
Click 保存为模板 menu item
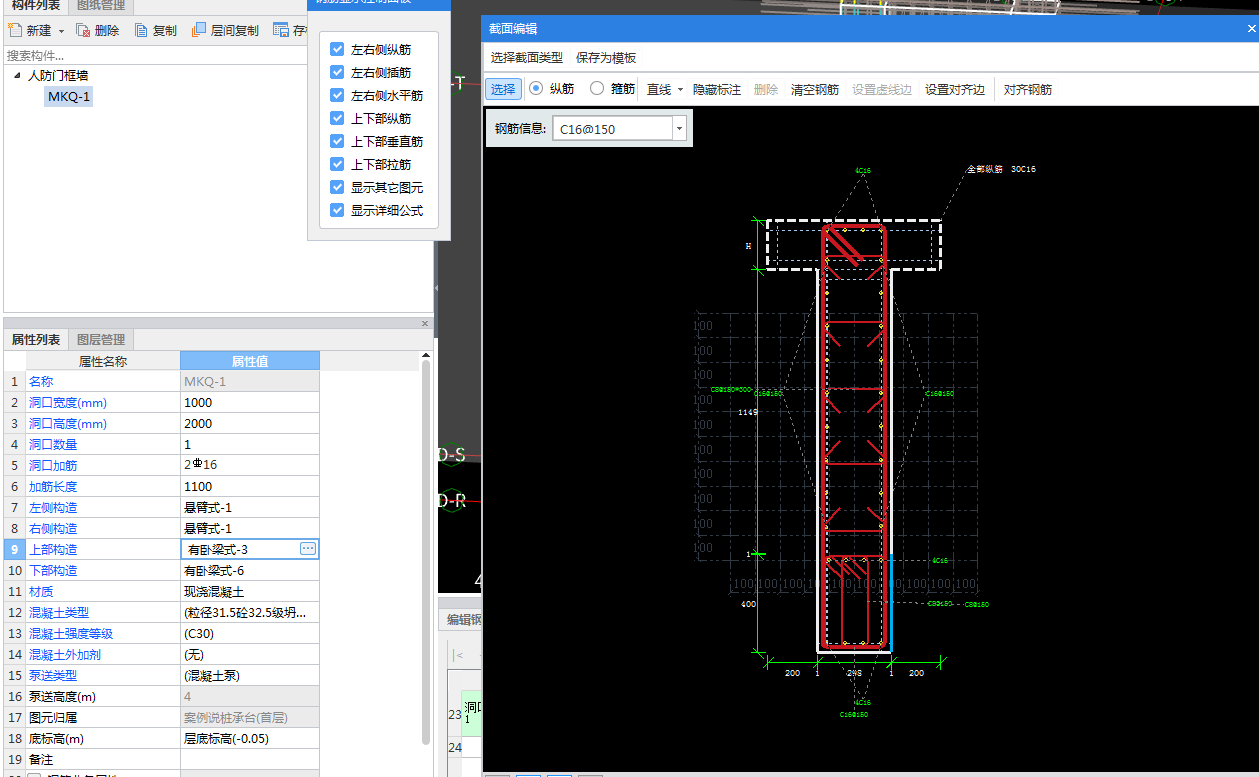tap(606, 58)
